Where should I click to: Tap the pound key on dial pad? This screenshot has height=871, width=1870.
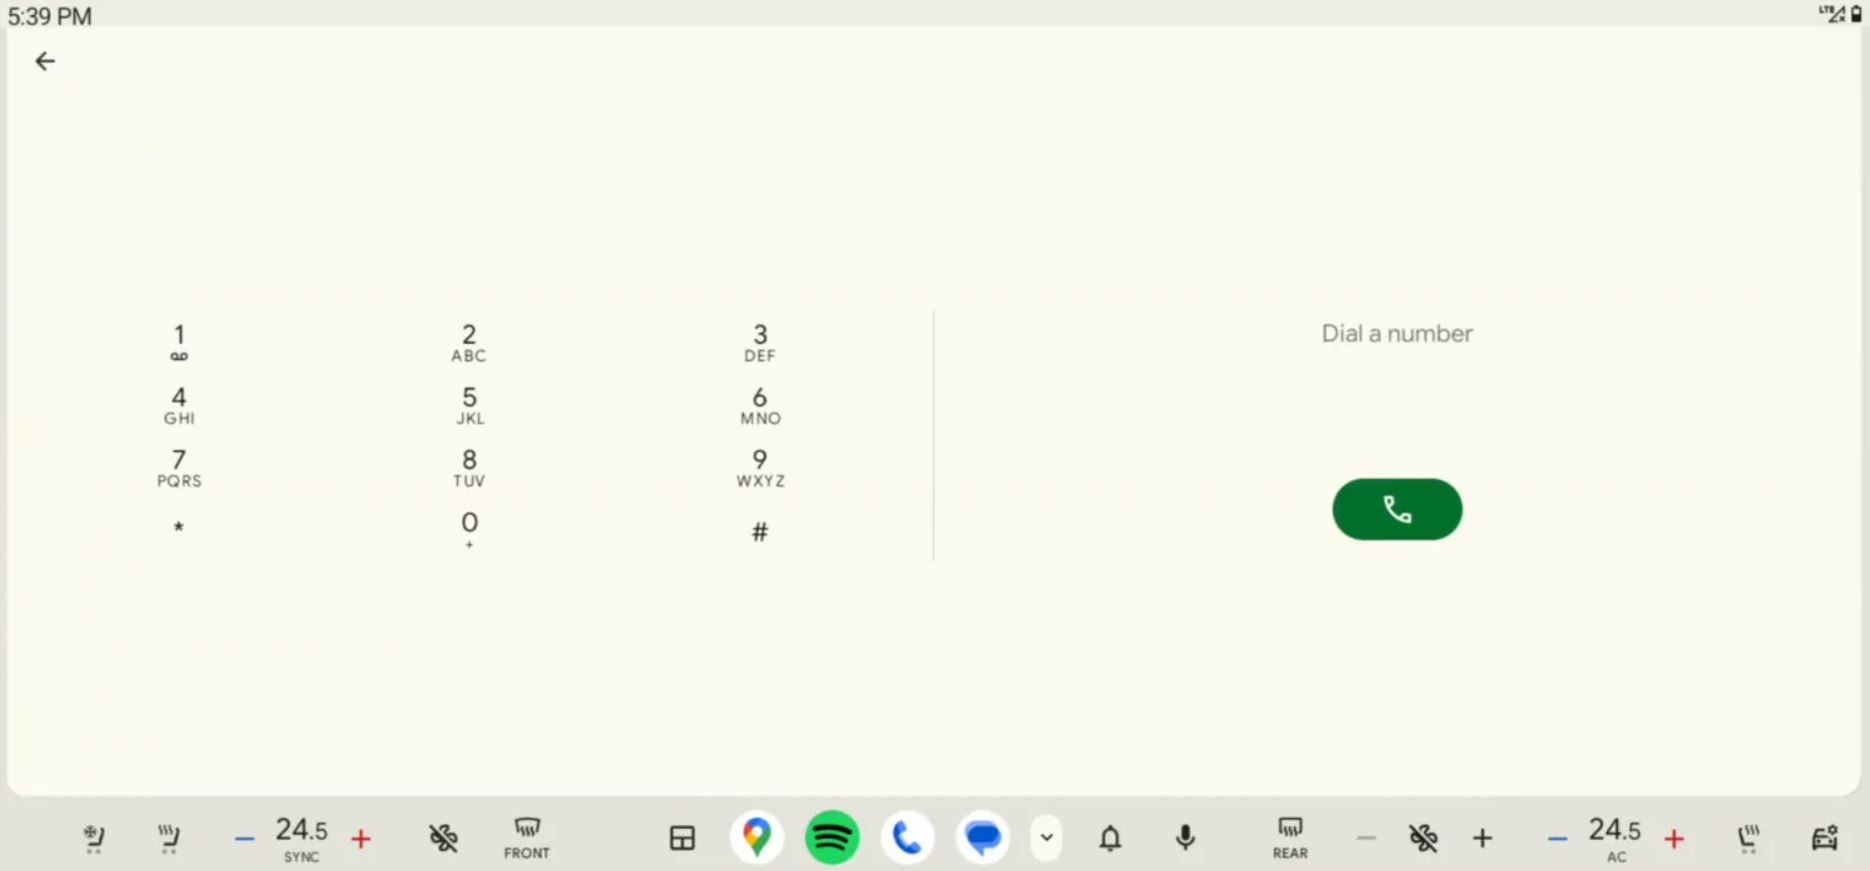[x=760, y=531]
